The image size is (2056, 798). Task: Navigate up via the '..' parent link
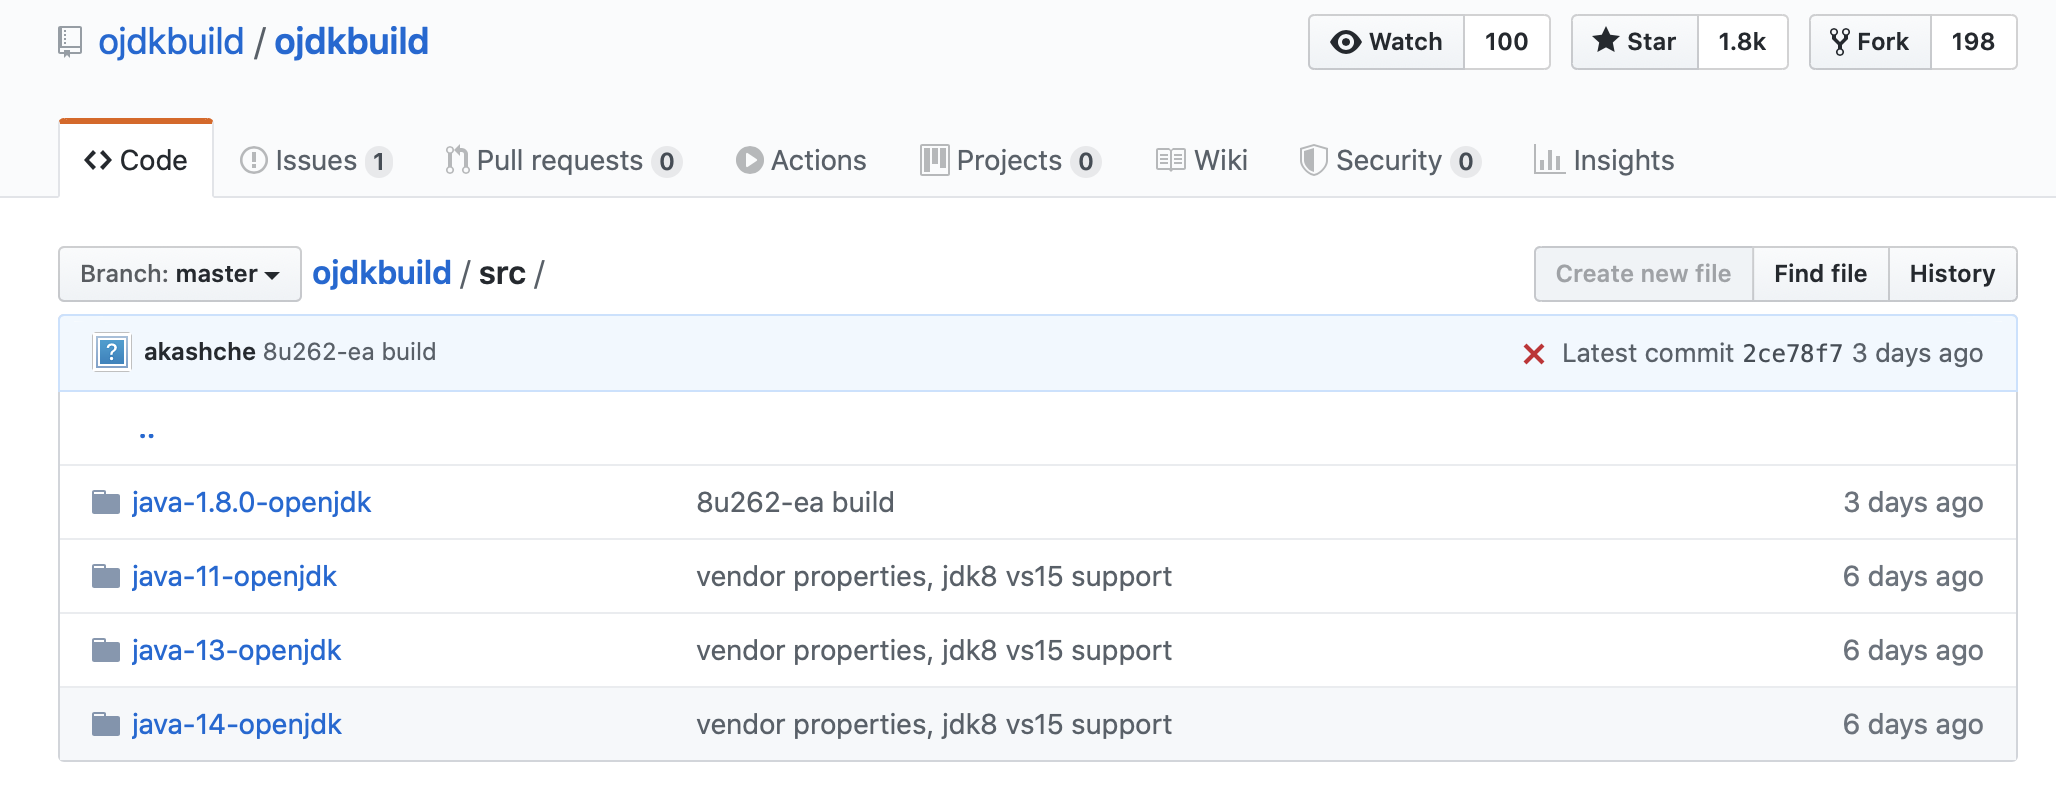coord(147,432)
